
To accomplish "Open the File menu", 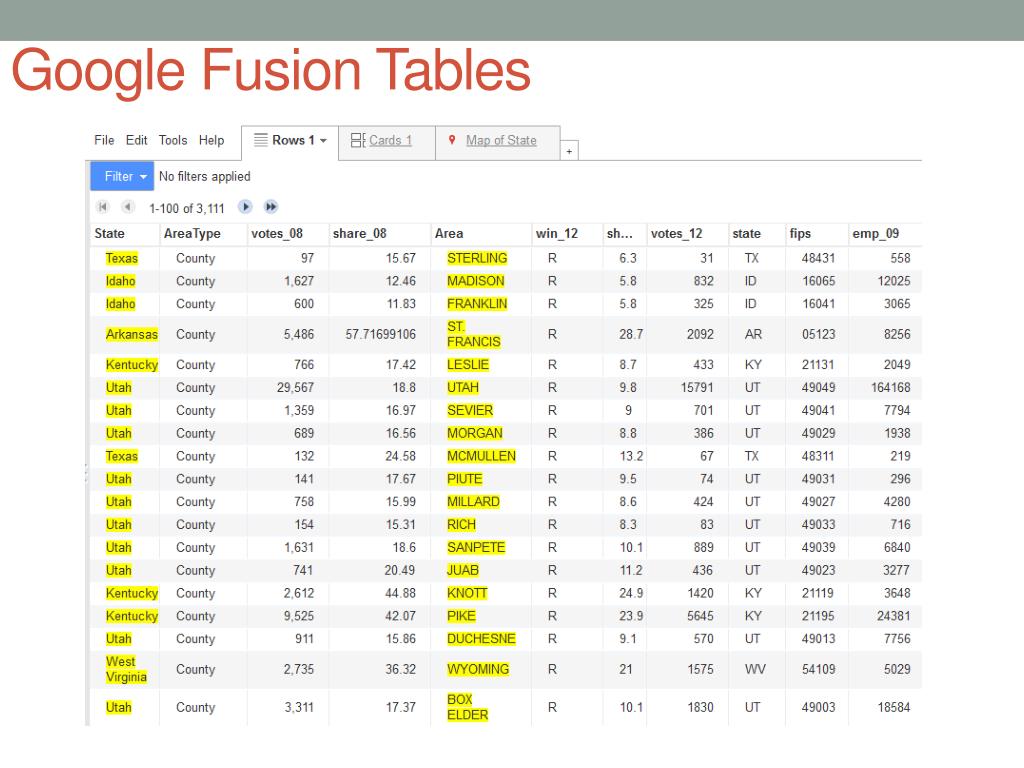I will point(104,140).
